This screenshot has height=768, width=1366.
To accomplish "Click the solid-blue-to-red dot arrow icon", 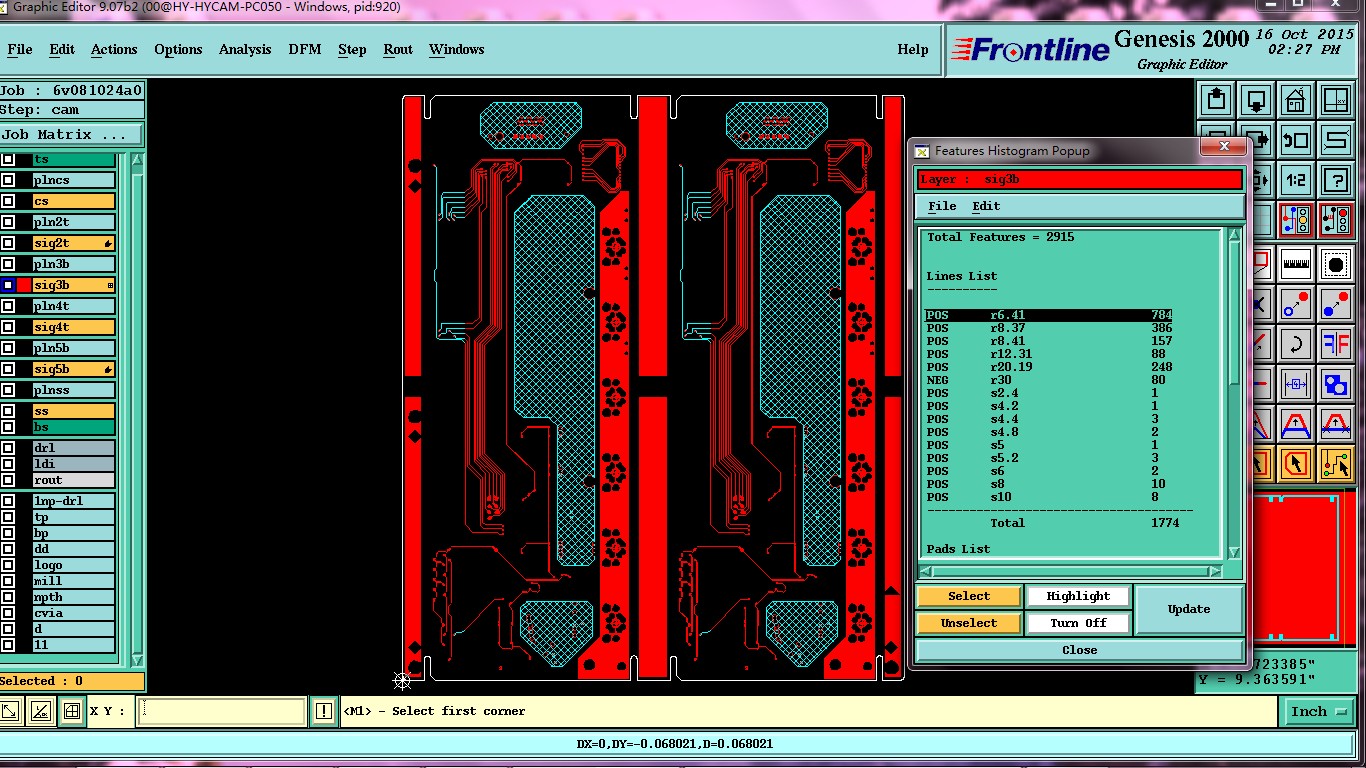I will point(1336,304).
